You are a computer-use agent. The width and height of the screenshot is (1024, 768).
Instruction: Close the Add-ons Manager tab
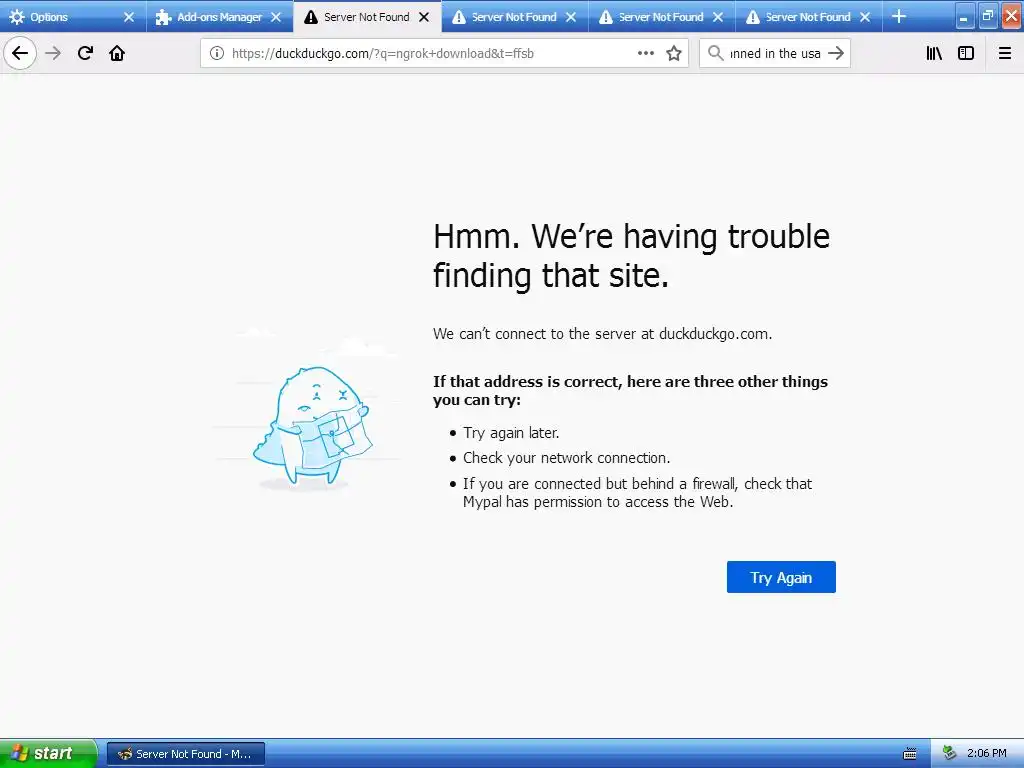point(276,17)
